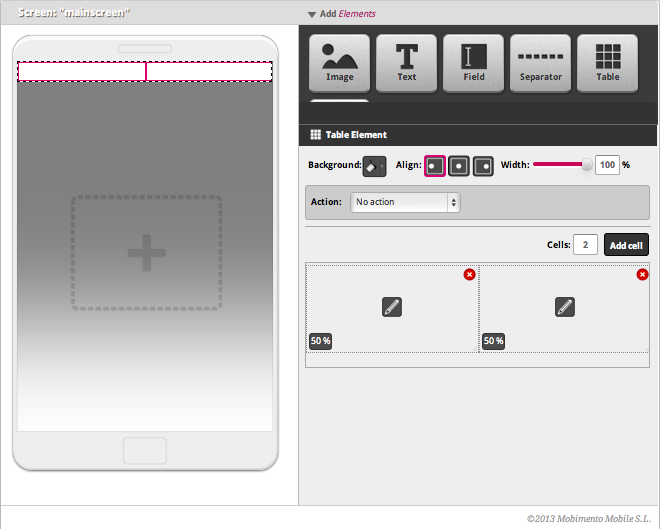Click the Screen "mainscreen" title

coord(74,13)
